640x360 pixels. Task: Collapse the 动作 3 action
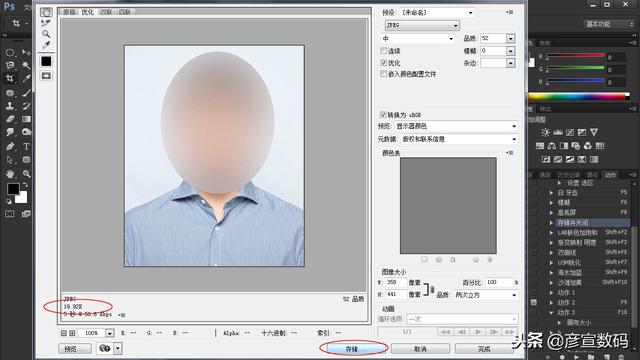[x=551, y=313]
